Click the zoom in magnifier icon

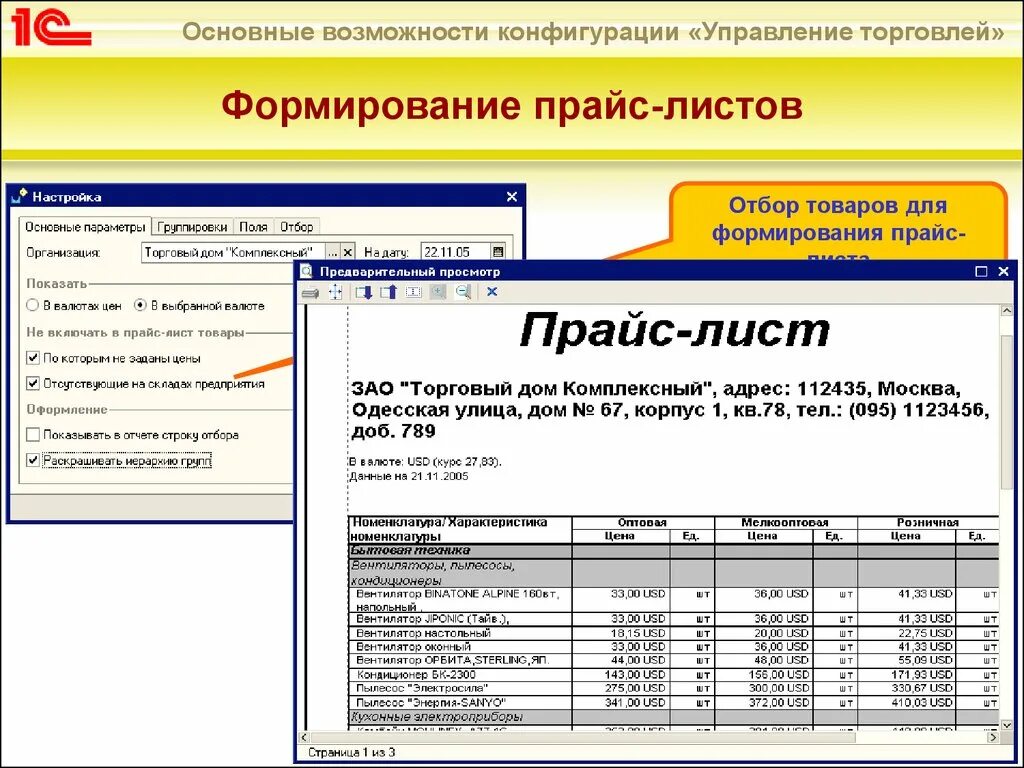tap(438, 292)
